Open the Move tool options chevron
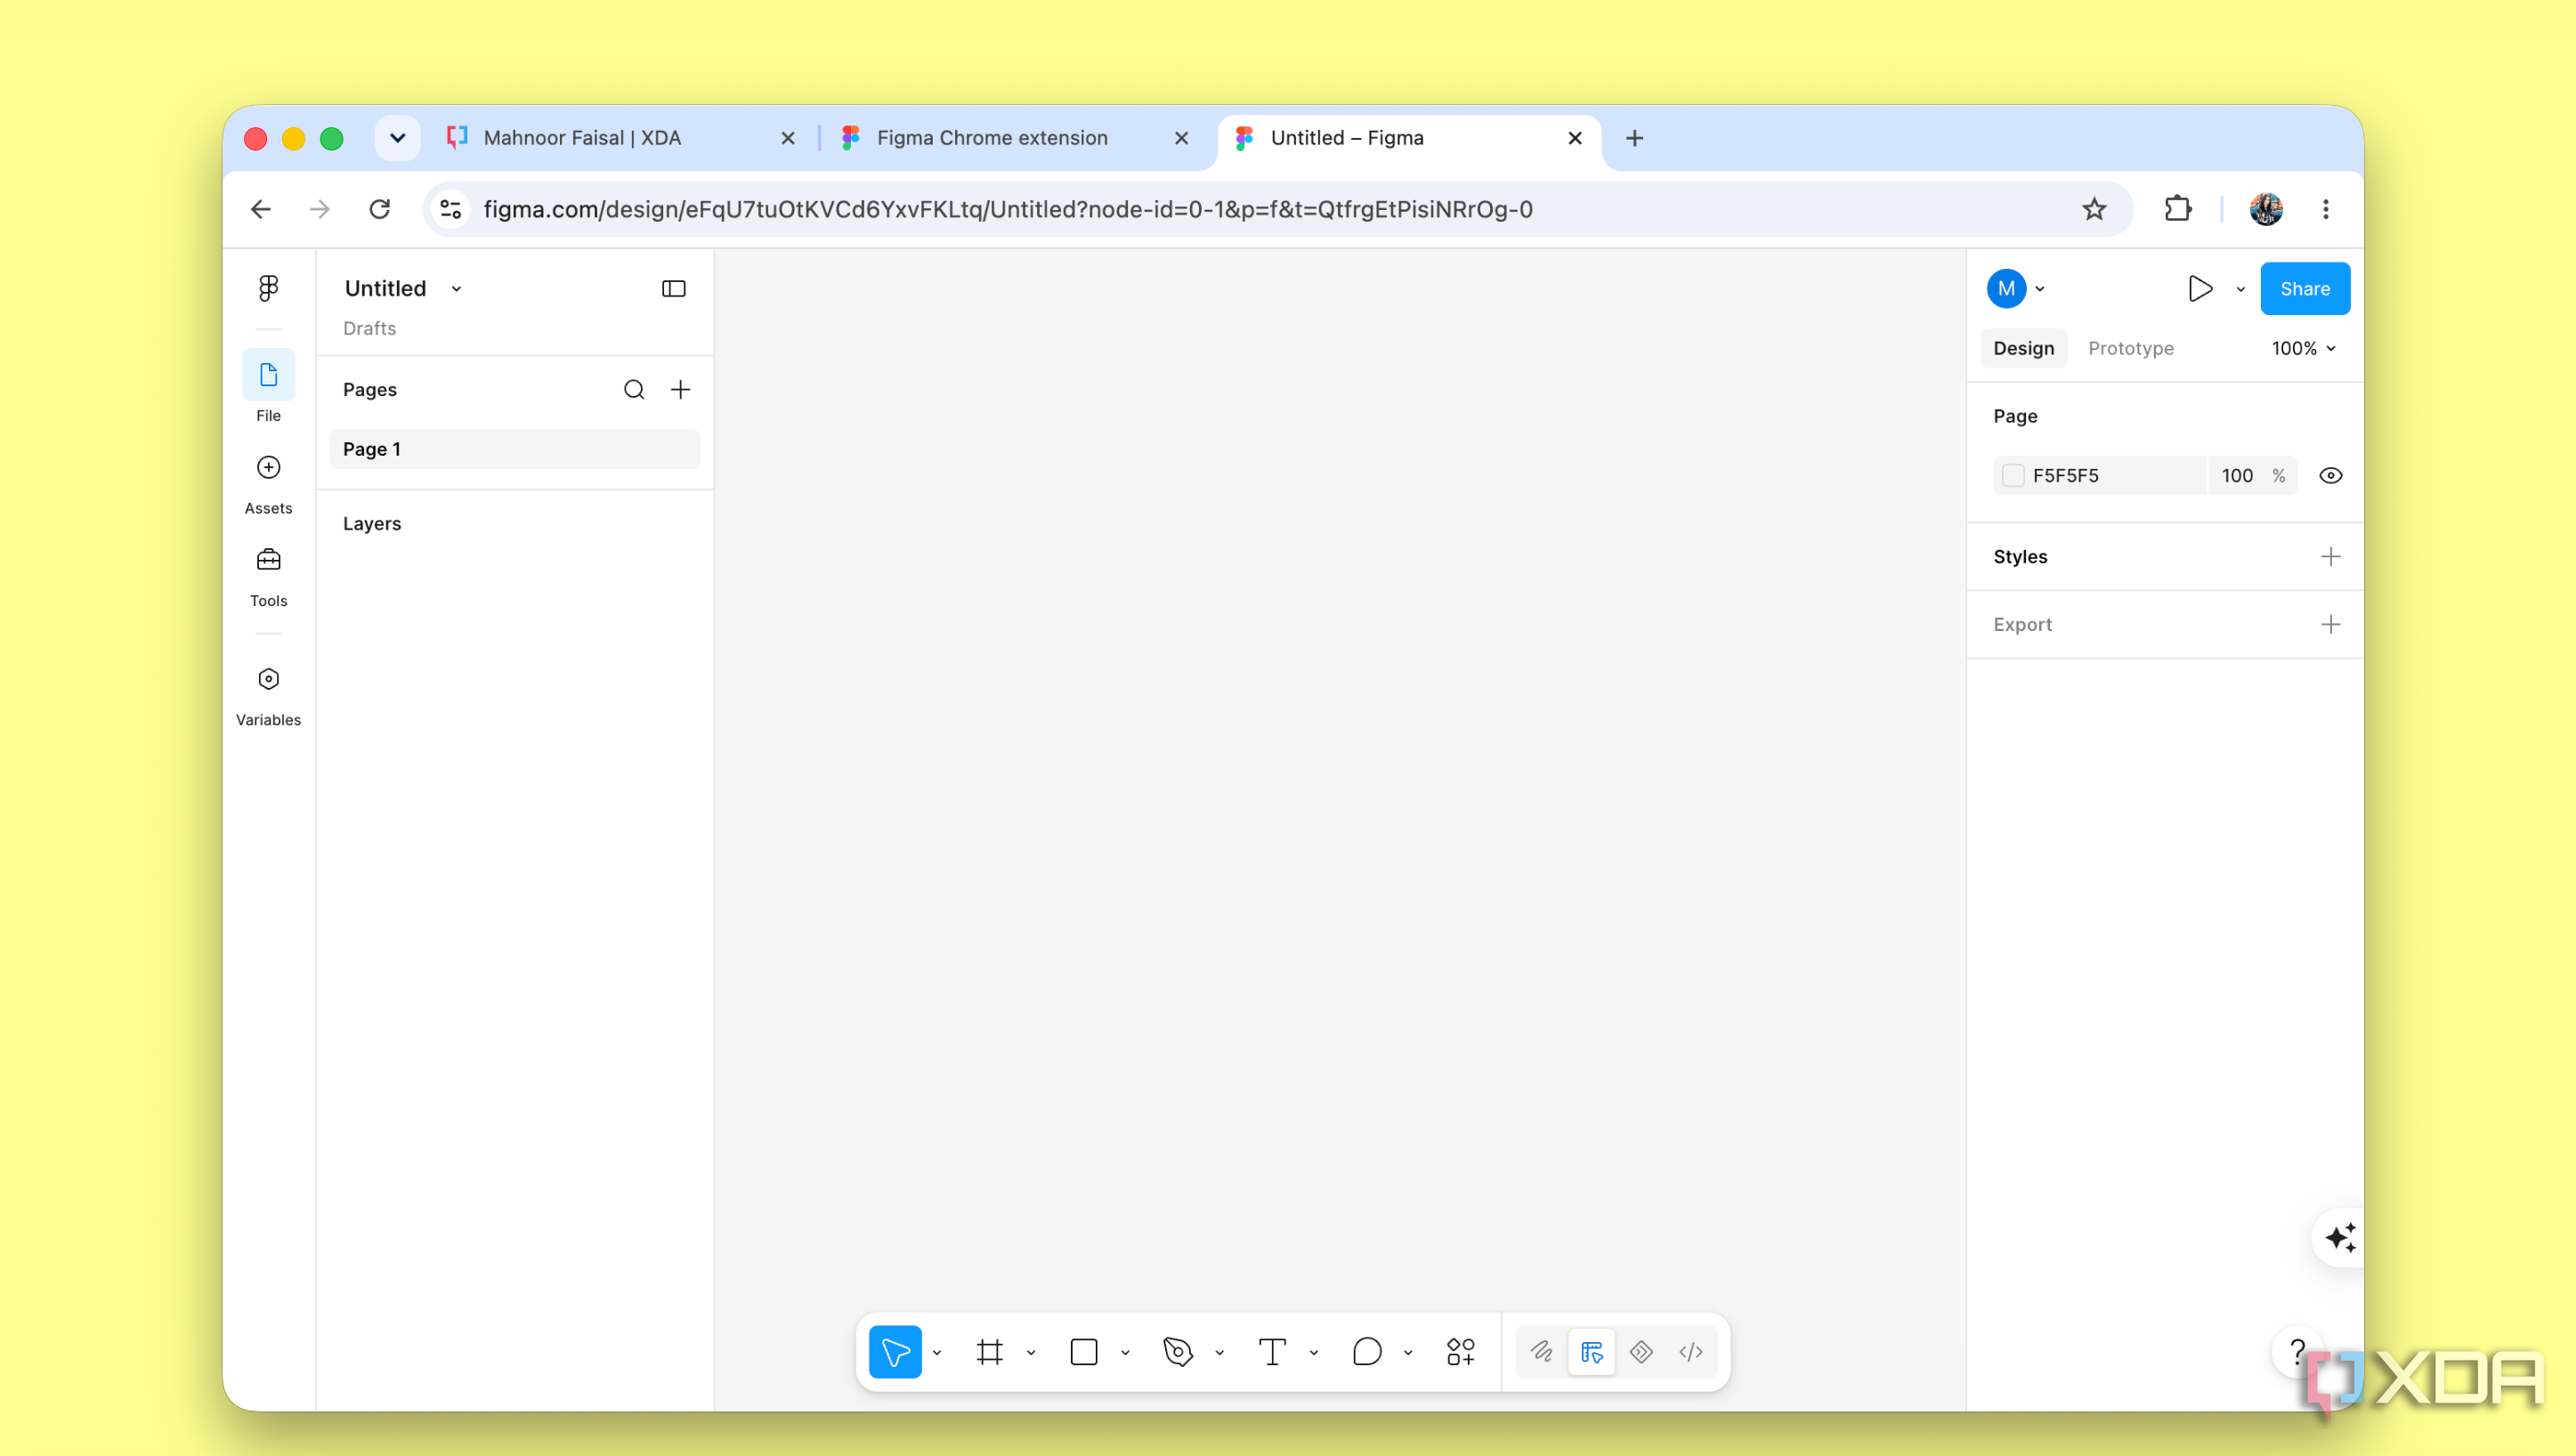Viewport: 2576px width, 1456px height. pos(937,1353)
